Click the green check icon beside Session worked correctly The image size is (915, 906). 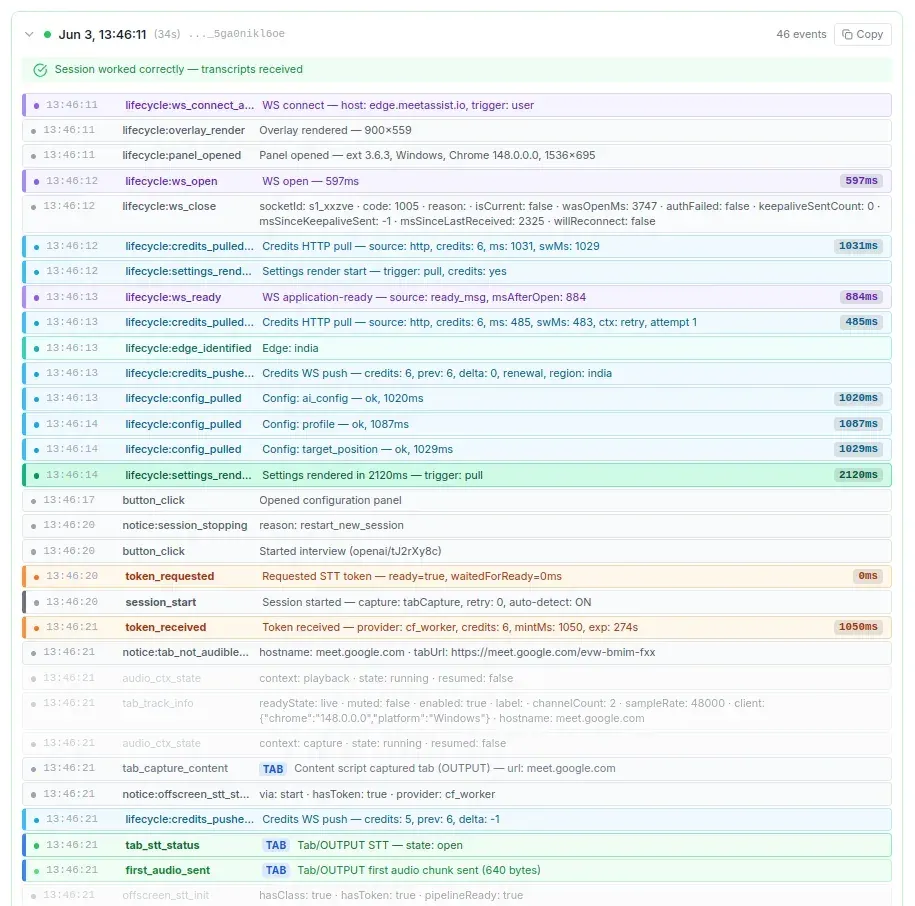tap(40, 70)
